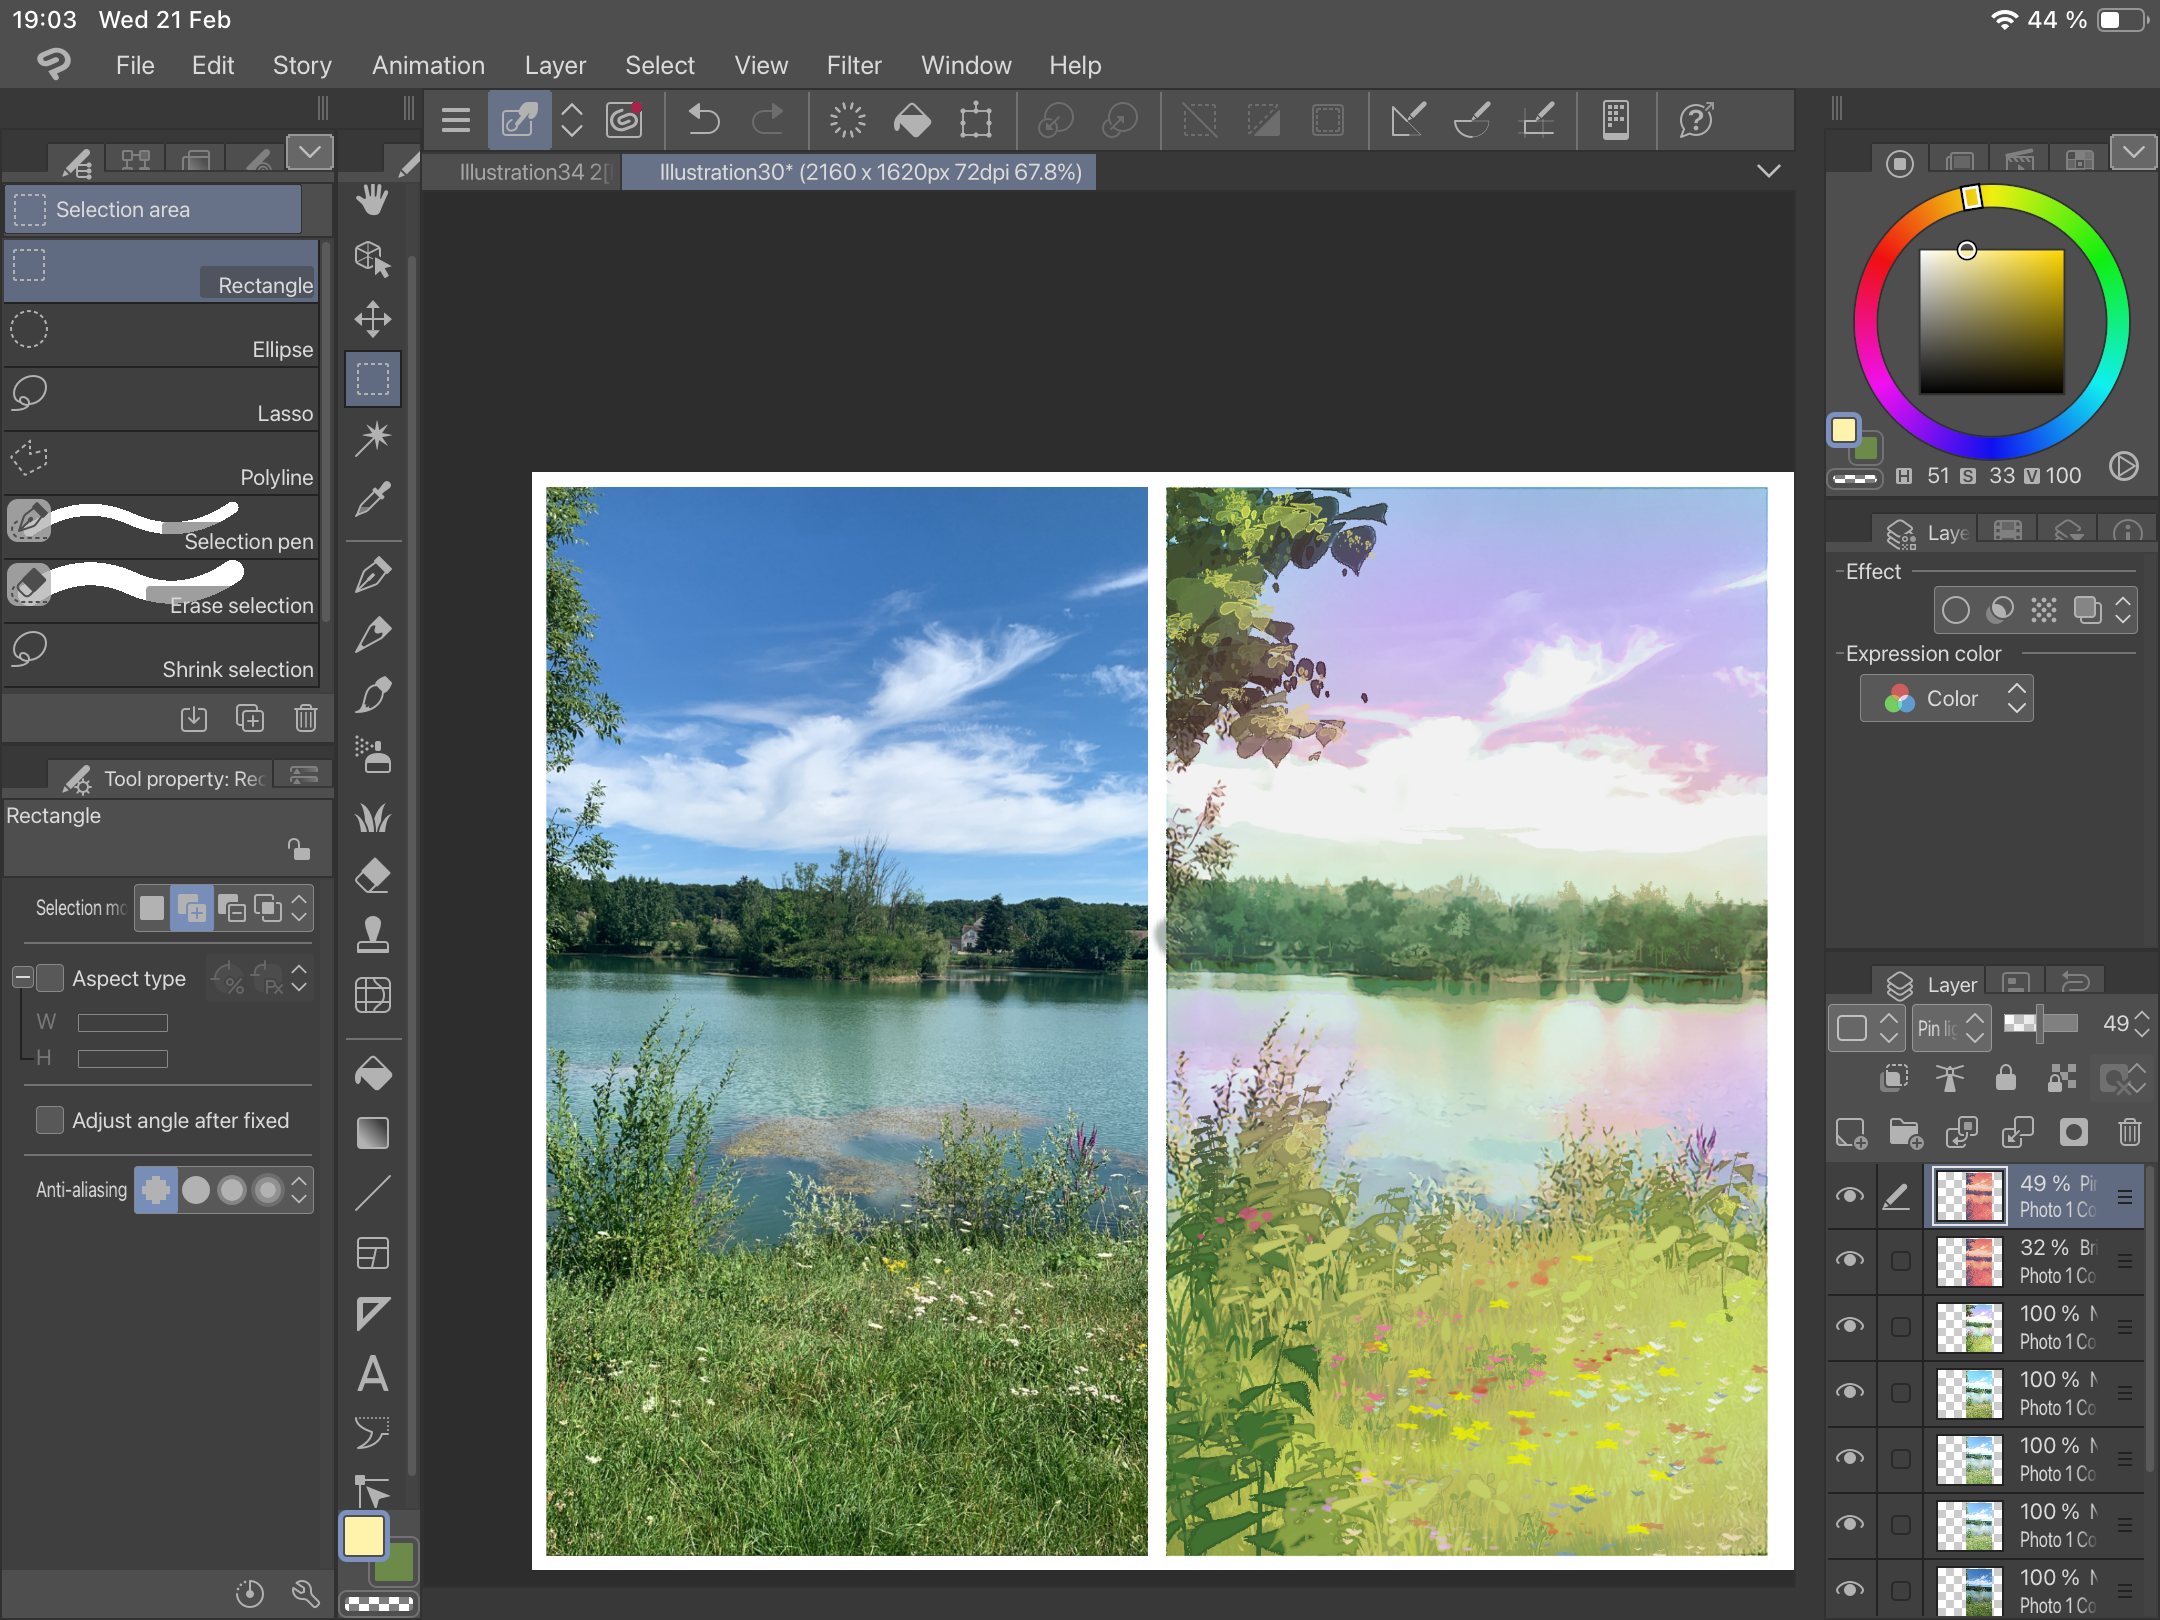Open the Filter menu
This screenshot has height=1620, width=2160.
pyautogui.click(x=853, y=65)
